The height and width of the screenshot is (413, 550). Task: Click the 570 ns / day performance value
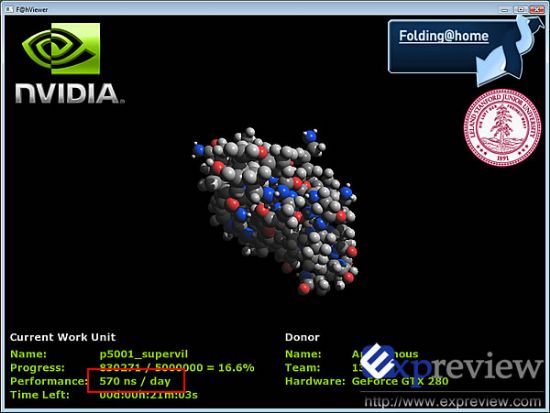coord(135,381)
